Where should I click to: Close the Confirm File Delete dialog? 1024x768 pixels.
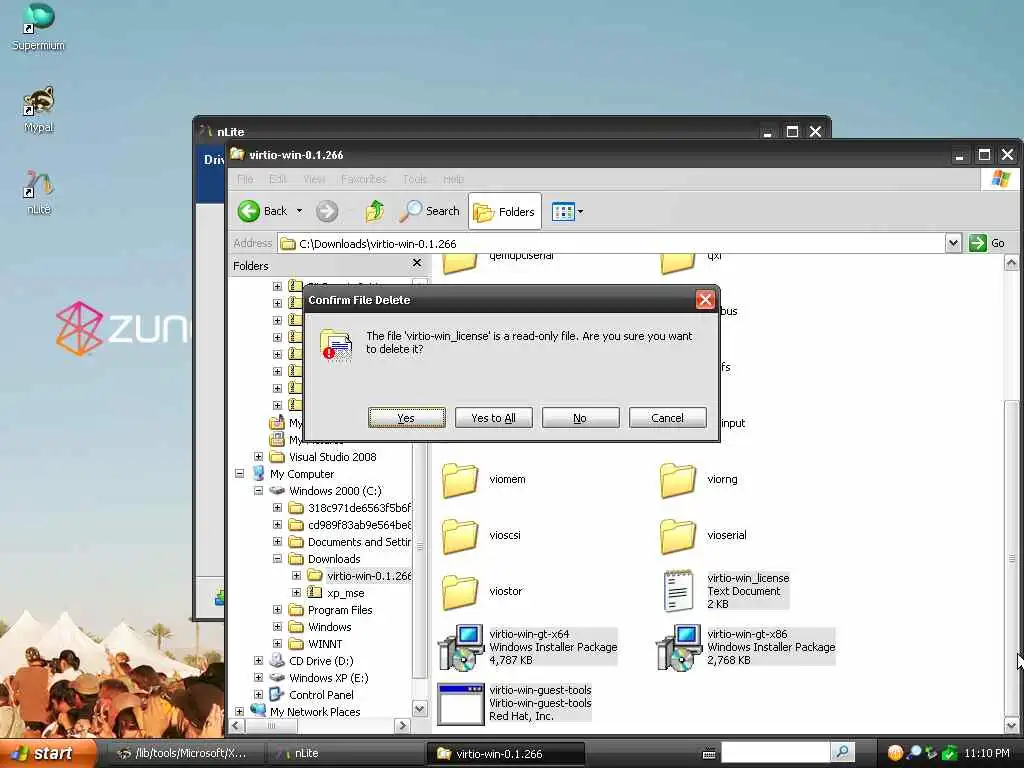[x=705, y=300]
